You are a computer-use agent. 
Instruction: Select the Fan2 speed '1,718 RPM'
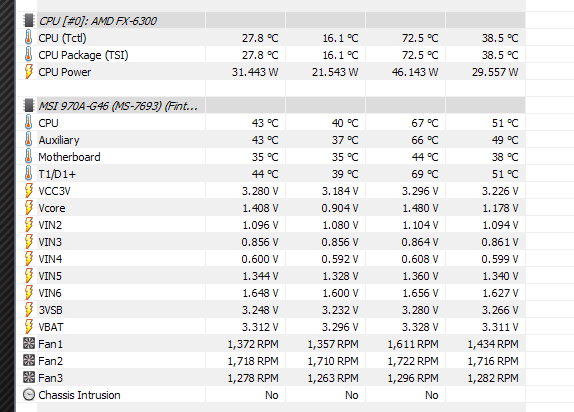(x=253, y=361)
